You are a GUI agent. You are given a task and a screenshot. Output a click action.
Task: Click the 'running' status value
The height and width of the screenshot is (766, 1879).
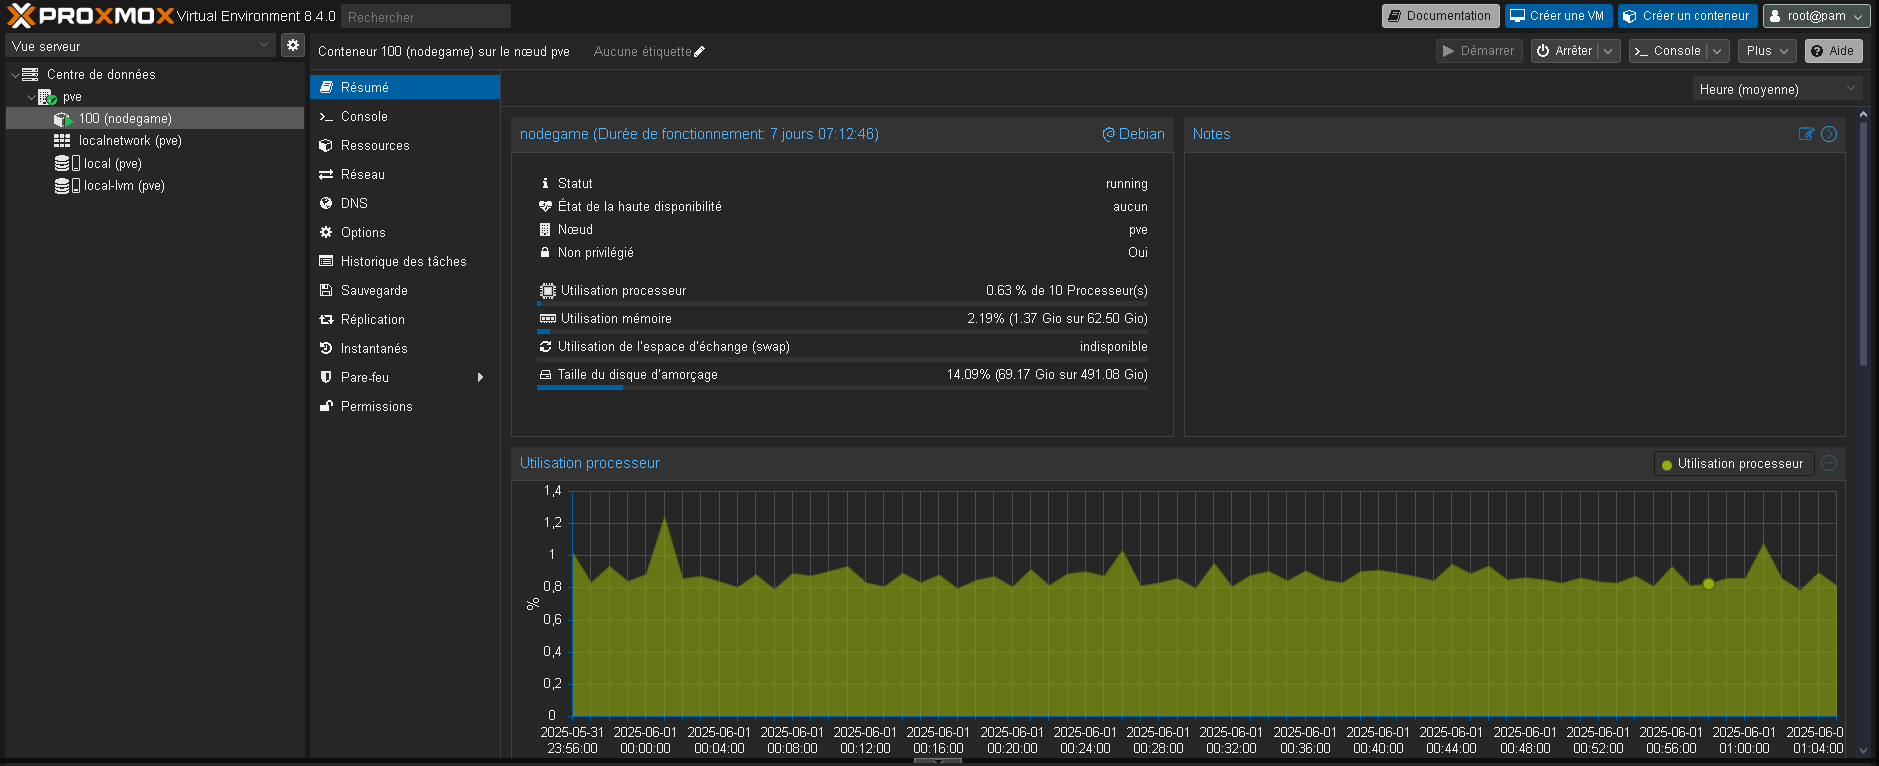(x=1127, y=184)
